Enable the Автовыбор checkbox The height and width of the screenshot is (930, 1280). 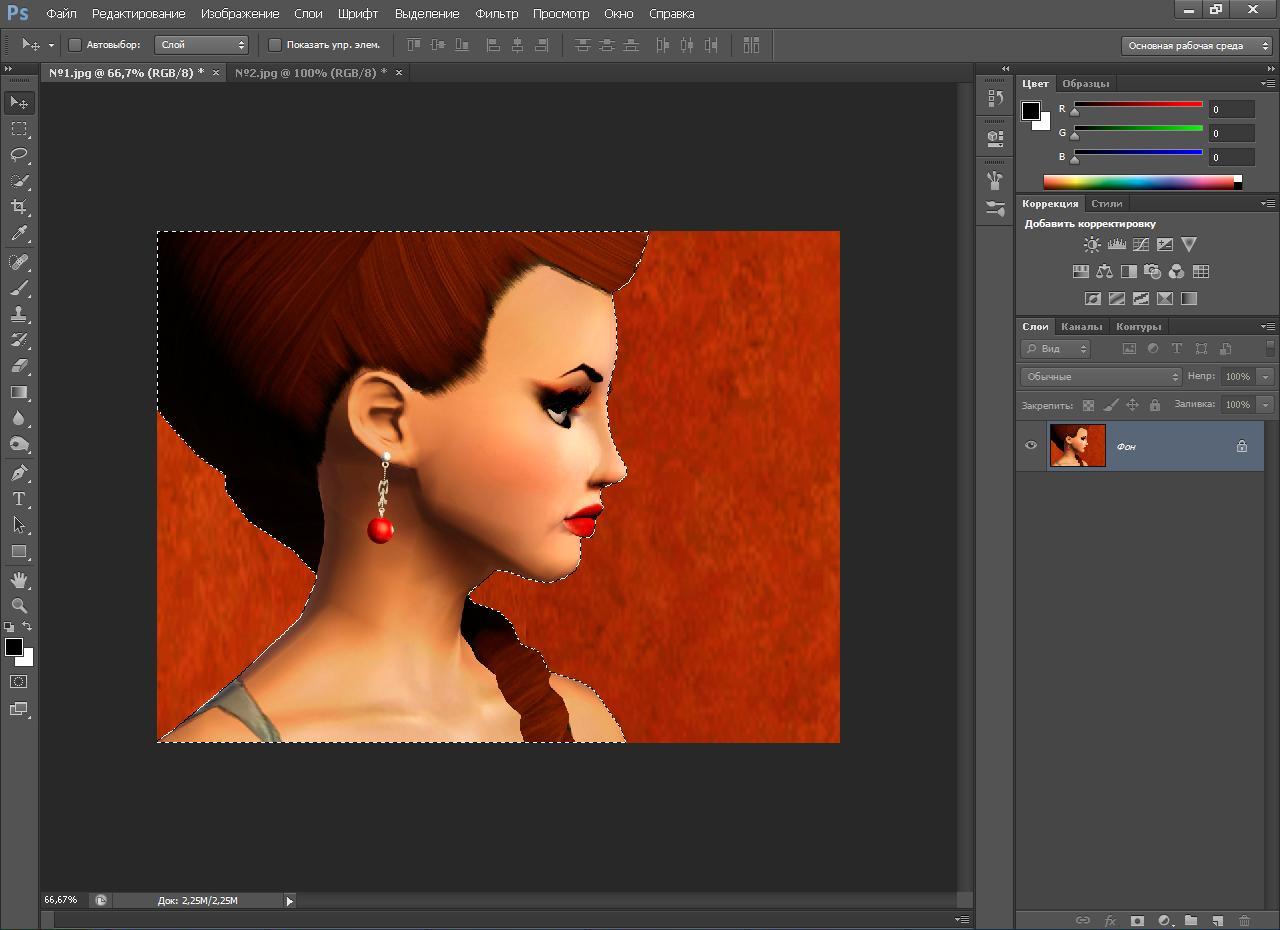point(75,45)
